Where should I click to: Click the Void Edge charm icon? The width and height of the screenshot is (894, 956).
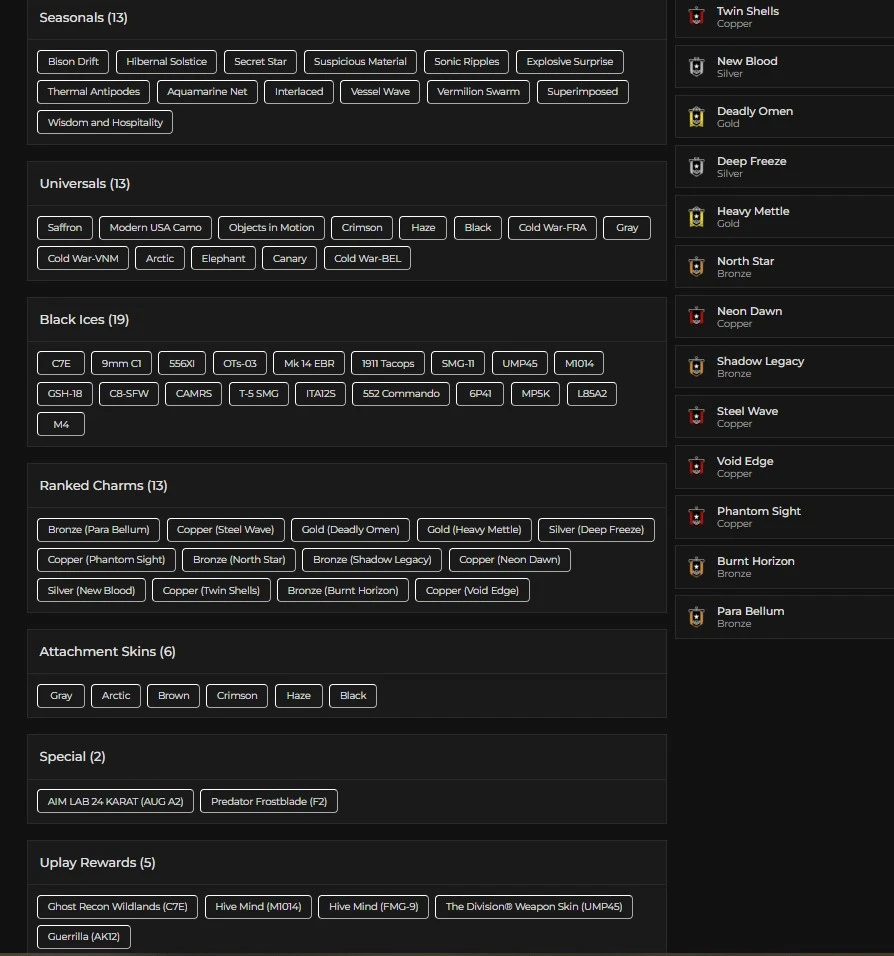tap(697, 467)
